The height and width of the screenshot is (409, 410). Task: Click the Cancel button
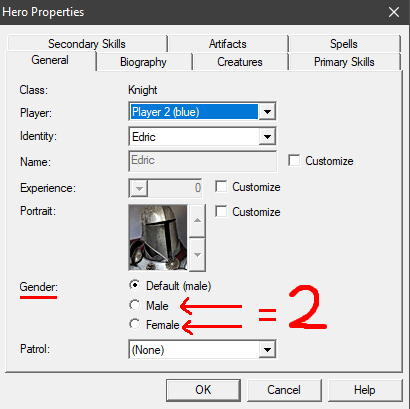tap(284, 390)
